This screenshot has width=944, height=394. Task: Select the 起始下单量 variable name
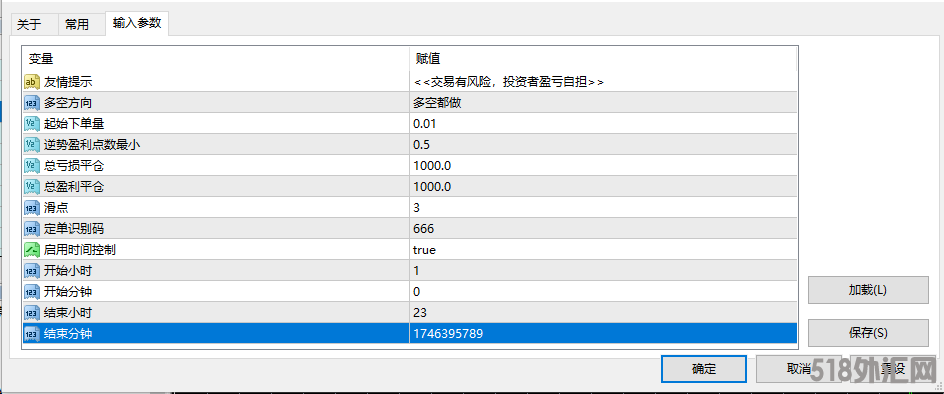(74, 124)
